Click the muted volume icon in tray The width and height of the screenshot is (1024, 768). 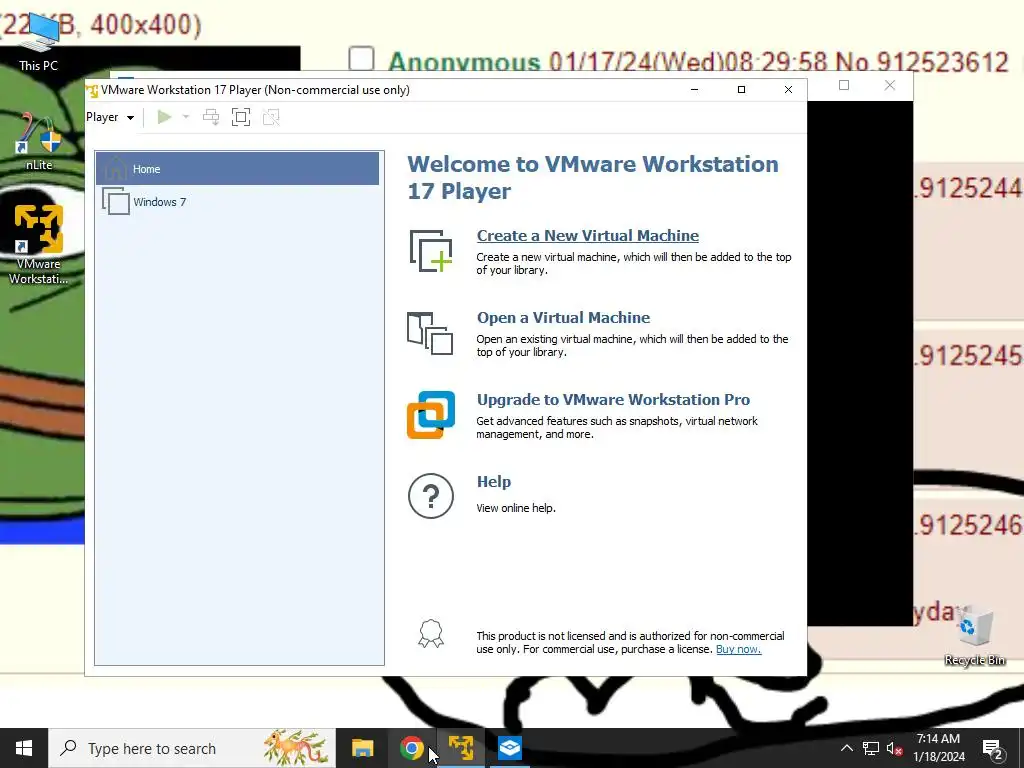click(x=894, y=748)
